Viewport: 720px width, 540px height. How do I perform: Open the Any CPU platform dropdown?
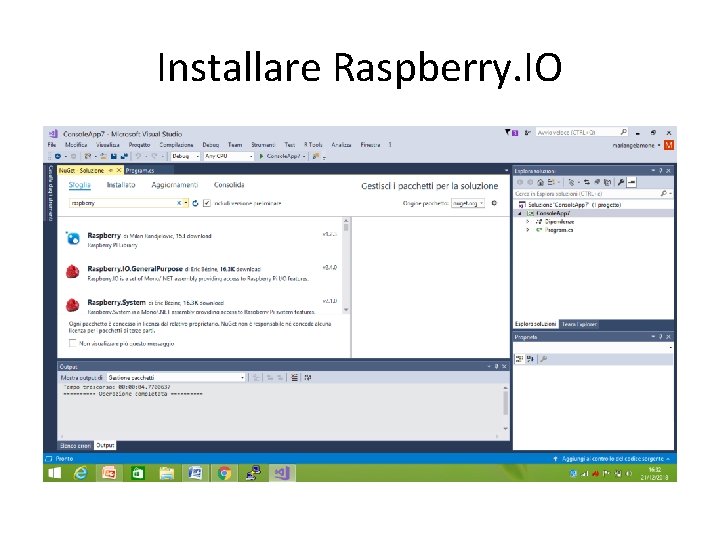pos(229,157)
